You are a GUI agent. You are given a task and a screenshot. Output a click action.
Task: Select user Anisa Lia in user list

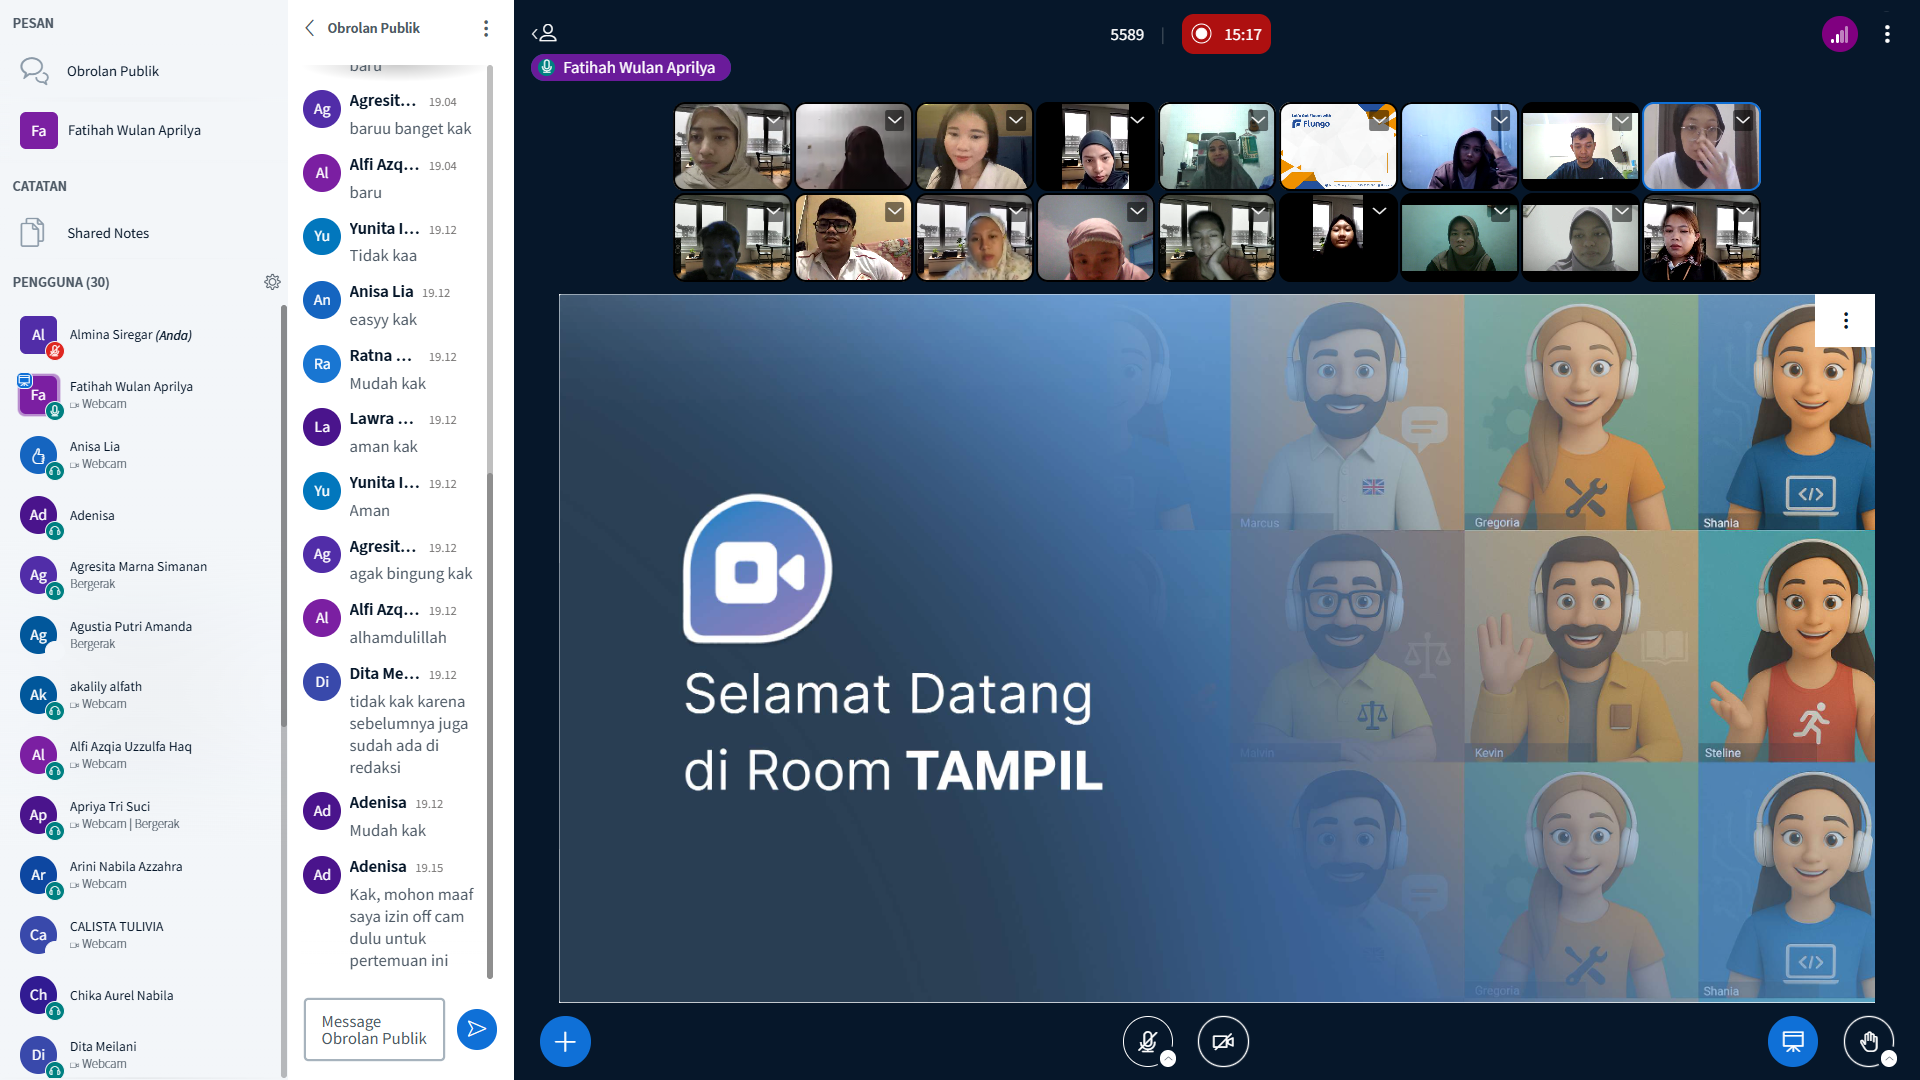tap(143, 455)
